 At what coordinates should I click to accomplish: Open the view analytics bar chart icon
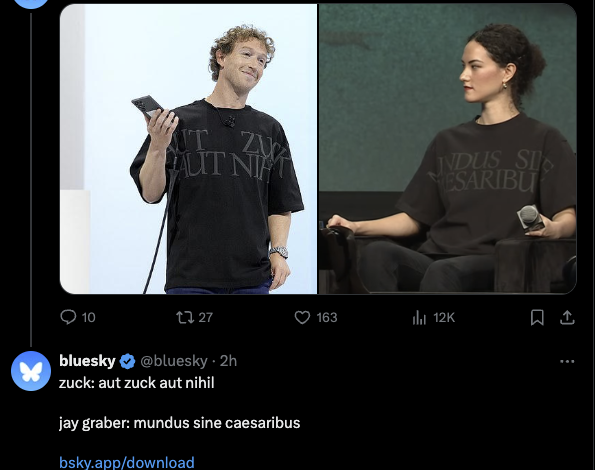419,318
